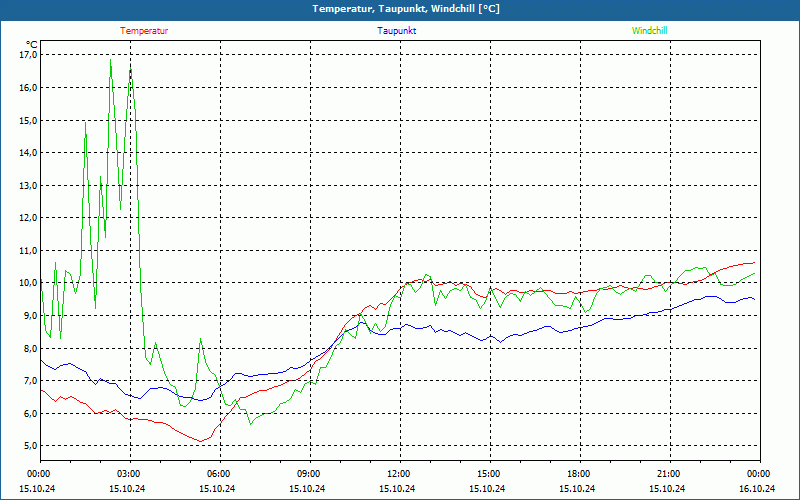This screenshot has width=800, height=500.
Task: Click the 21:00 time axis label
Action: point(670,474)
